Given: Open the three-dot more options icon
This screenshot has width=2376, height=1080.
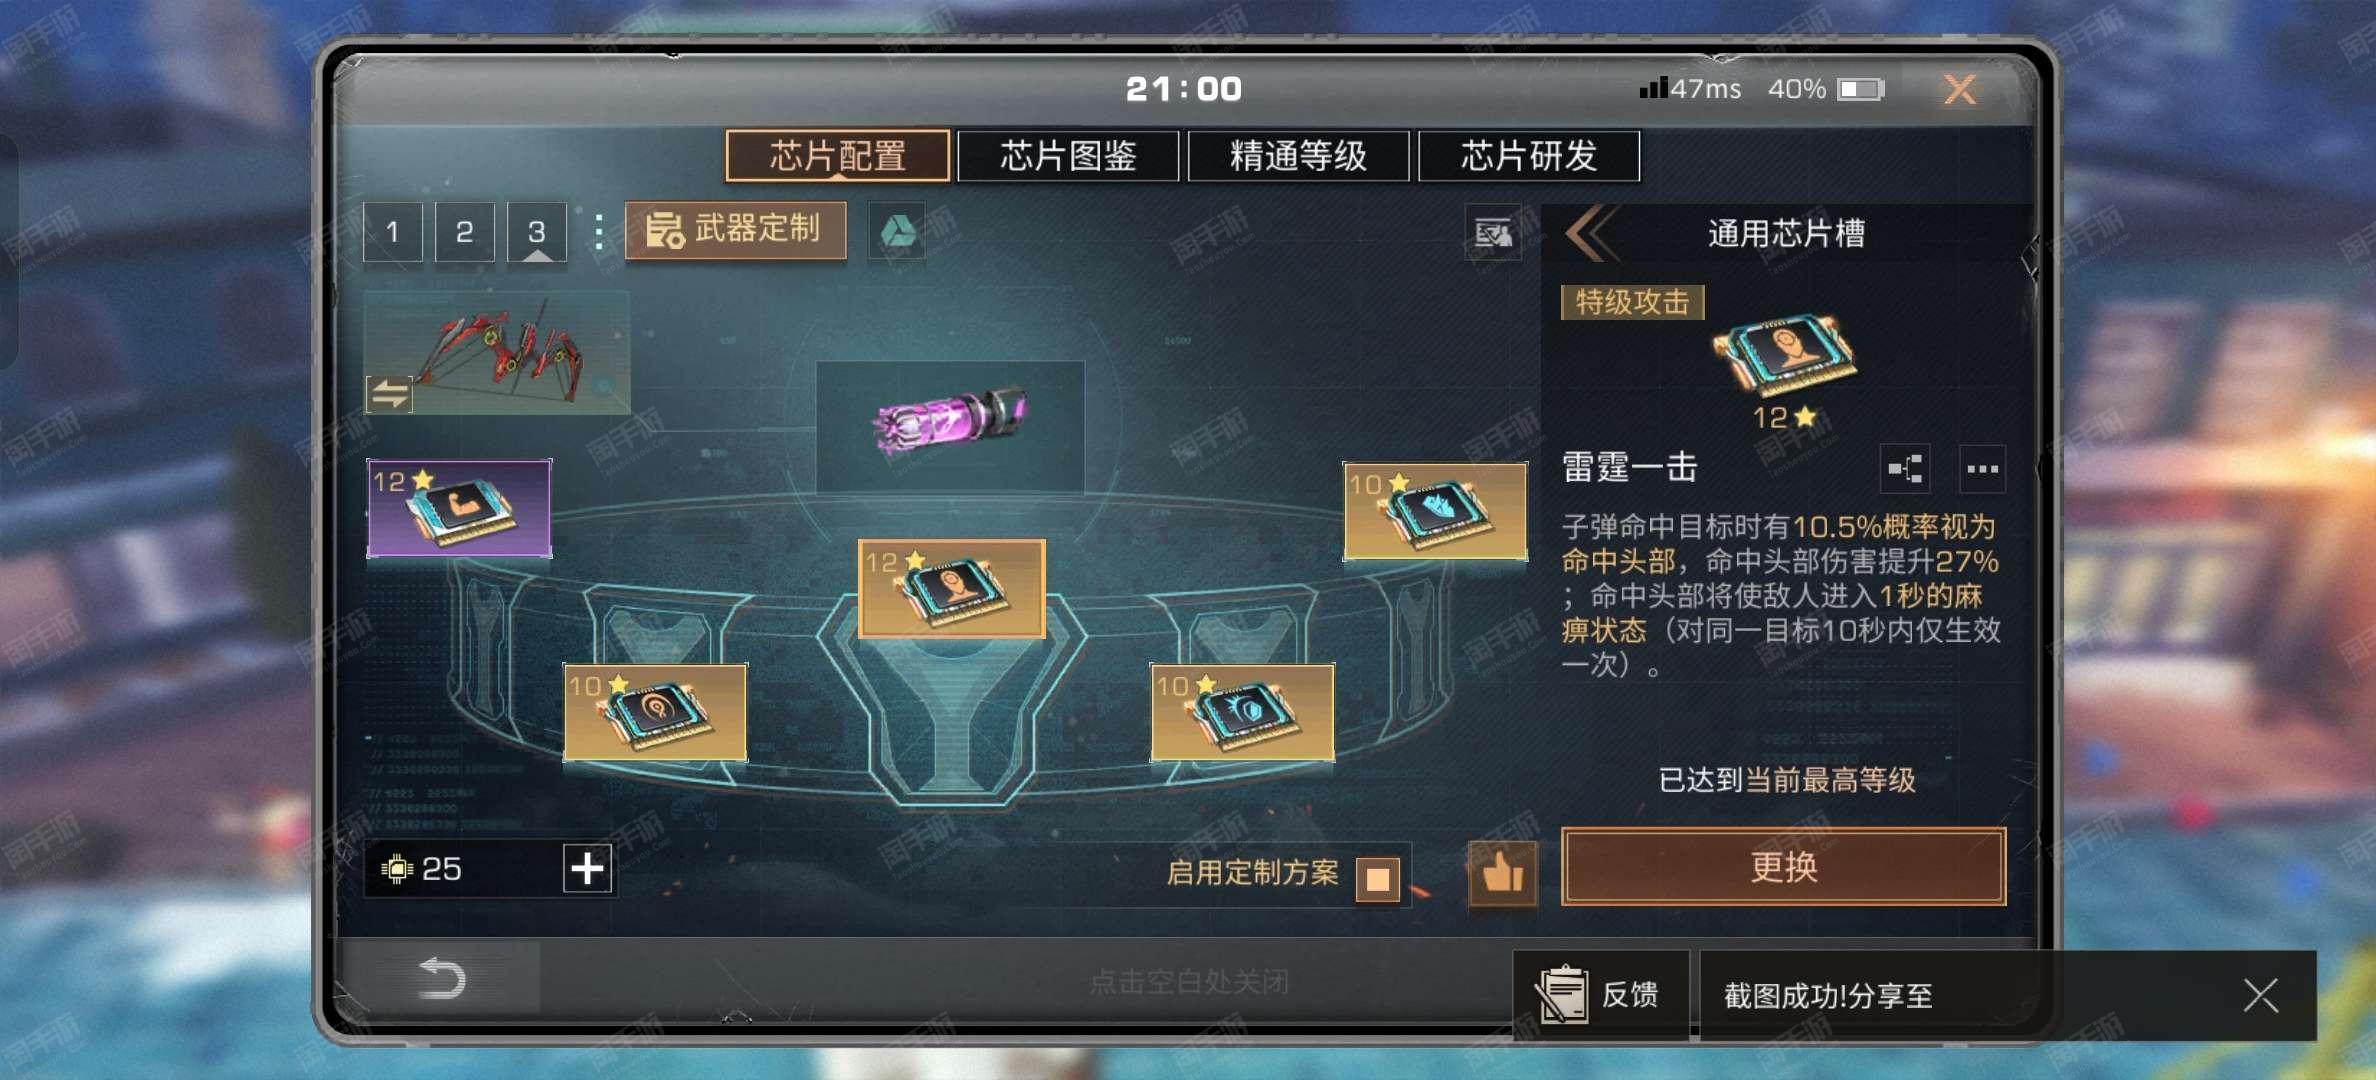Looking at the screenshot, I should [x=1982, y=469].
